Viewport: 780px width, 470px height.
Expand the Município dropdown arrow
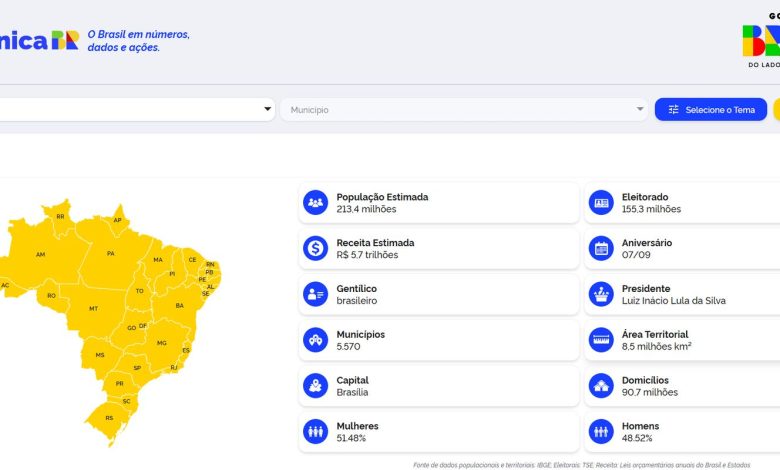coord(640,109)
